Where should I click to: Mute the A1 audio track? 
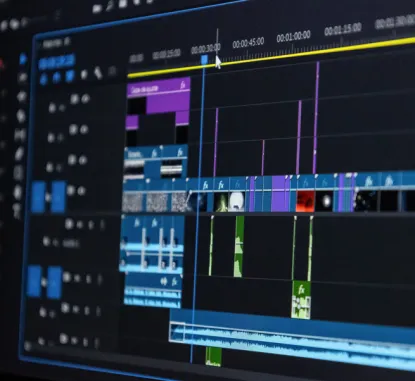(80, 225)
